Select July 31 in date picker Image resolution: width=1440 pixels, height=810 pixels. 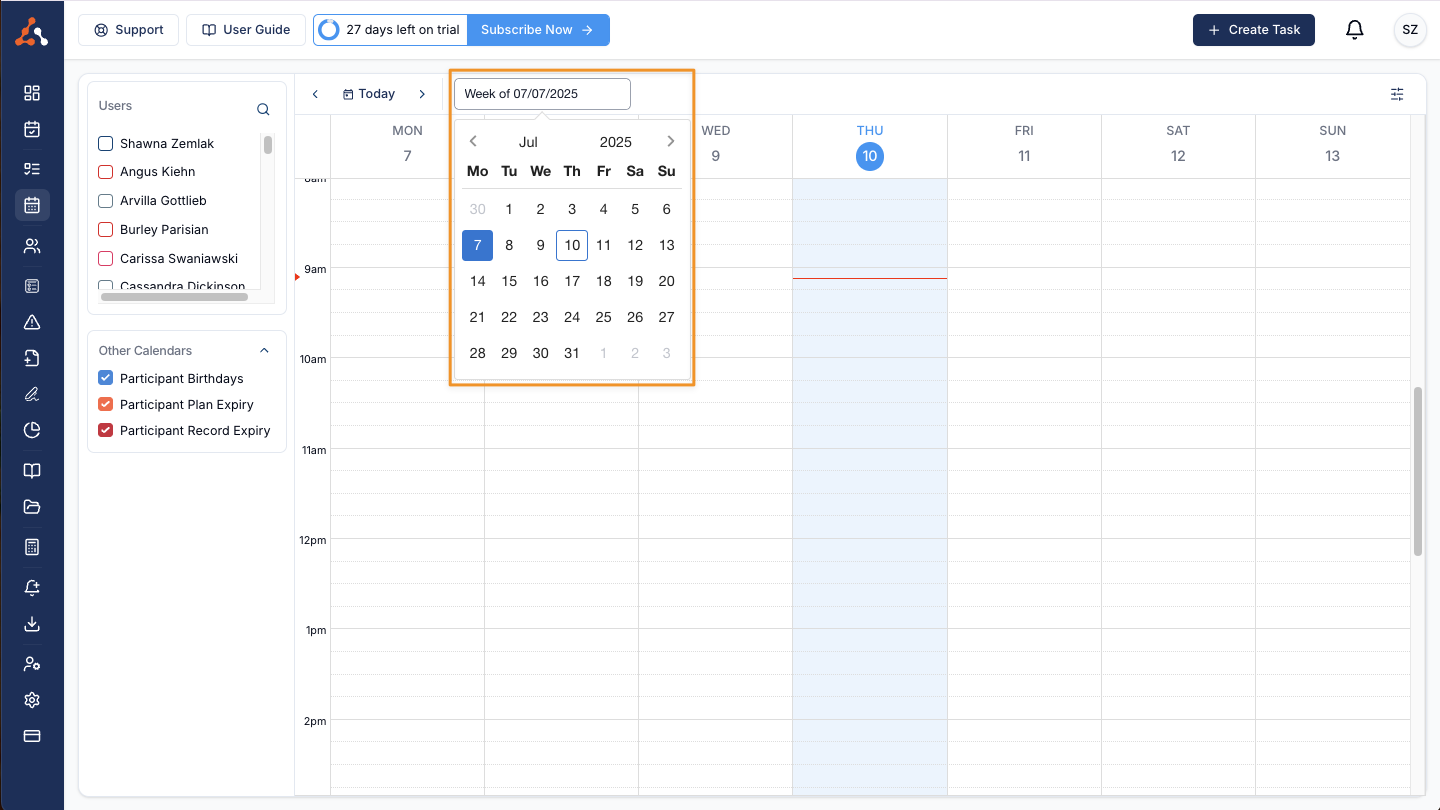(x=572, y=353)
